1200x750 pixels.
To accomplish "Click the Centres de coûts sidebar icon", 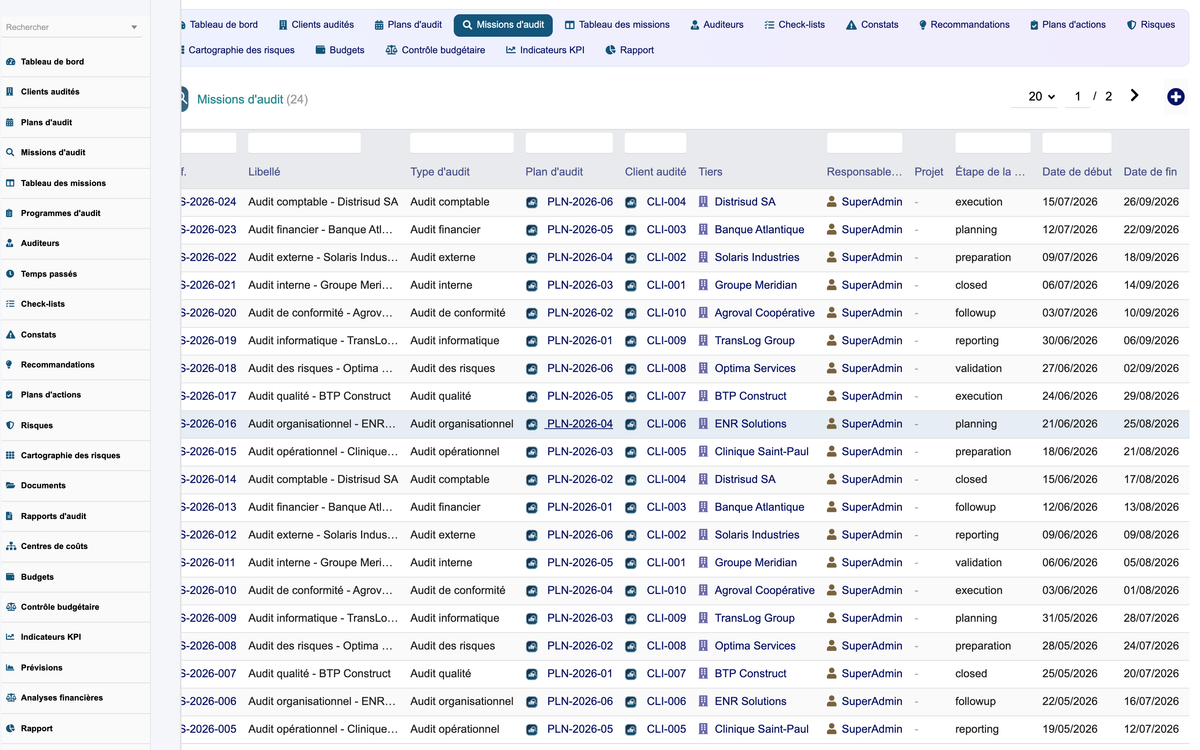I will pos(10,546).
